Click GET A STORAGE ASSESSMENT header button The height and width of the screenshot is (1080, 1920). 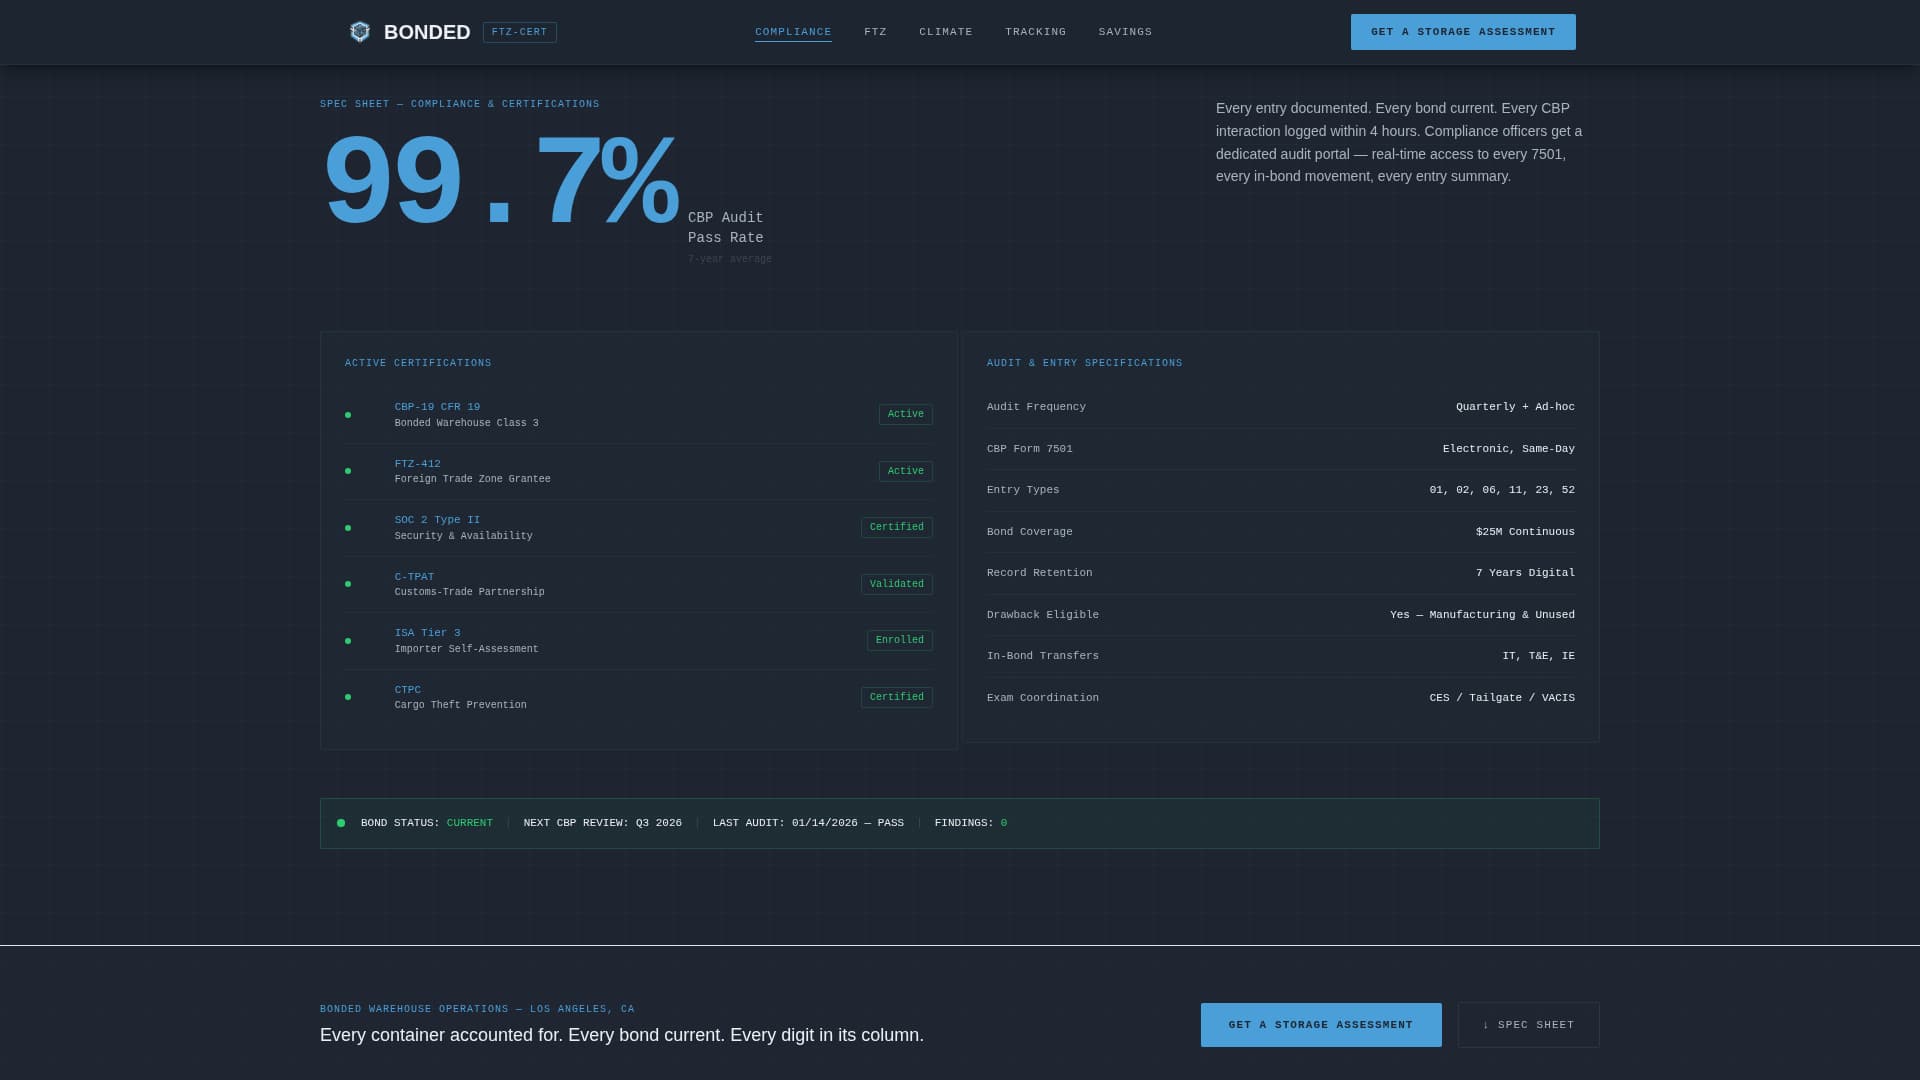[1462, 31]
